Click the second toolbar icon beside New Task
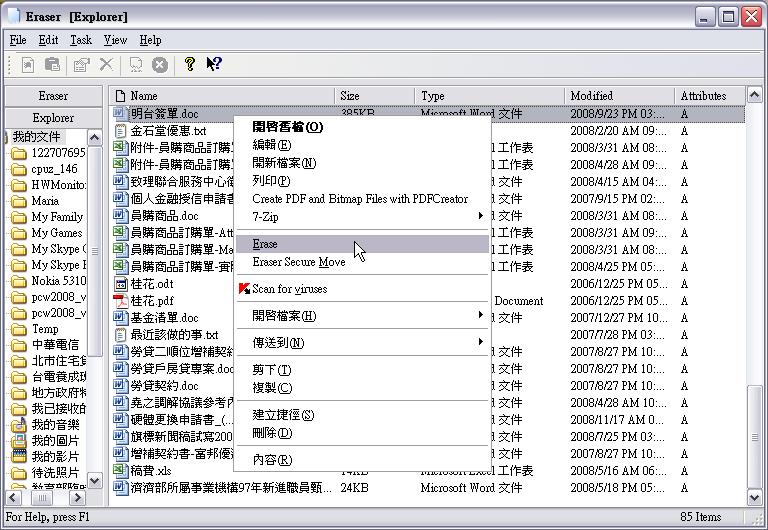Image resolution: width=768 pixels, height=530 pixels. point(52,65)
